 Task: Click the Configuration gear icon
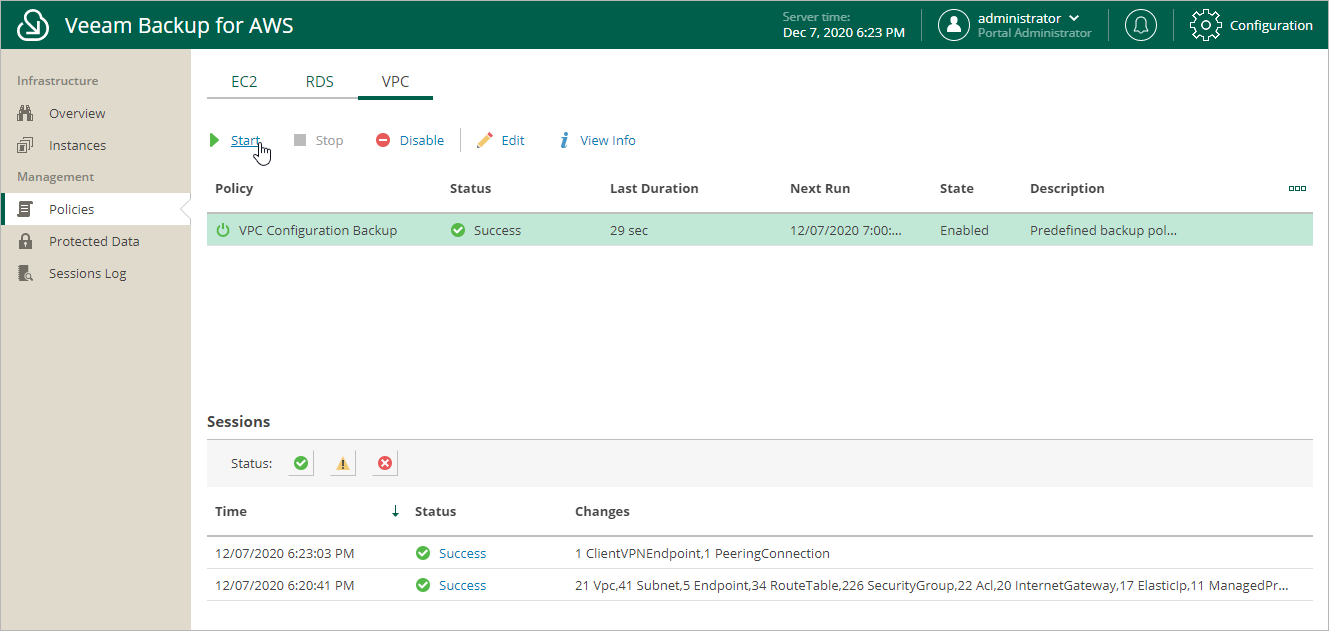click(x=1206, y=25)
